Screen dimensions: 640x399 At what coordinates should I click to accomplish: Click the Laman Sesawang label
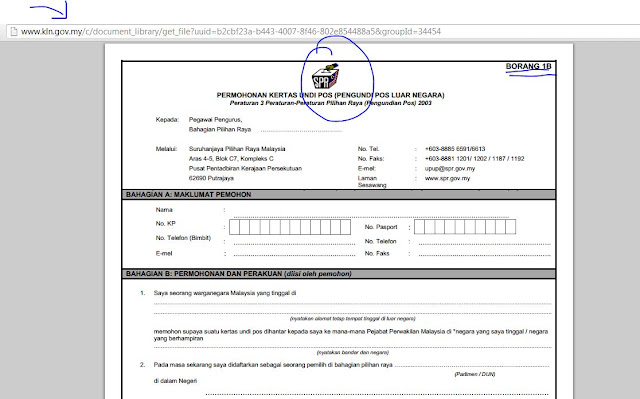[x=372, y=182]
